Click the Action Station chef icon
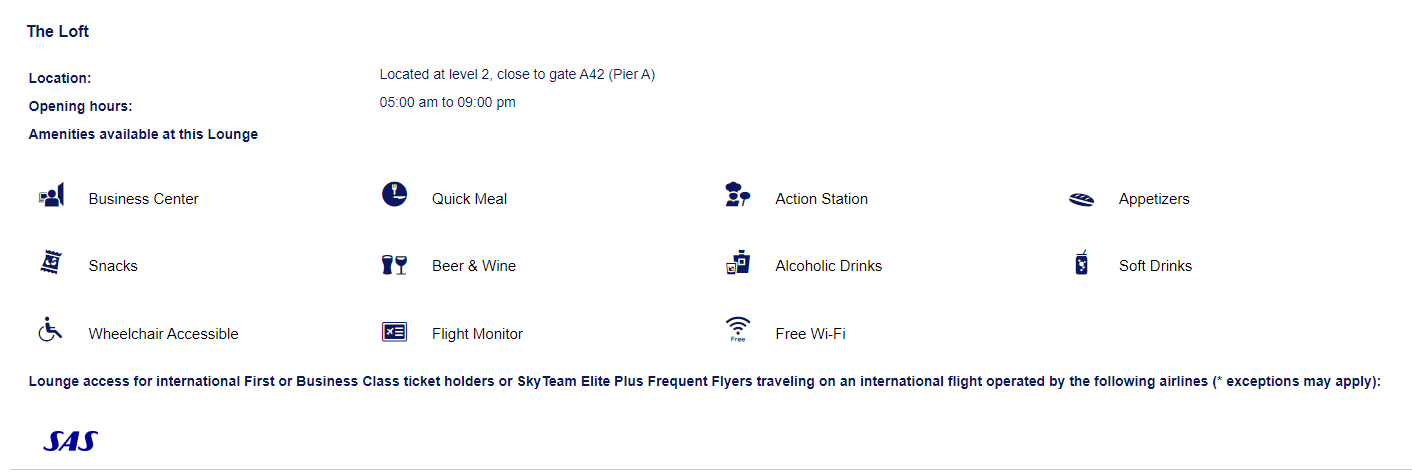 tap(737, 195)
